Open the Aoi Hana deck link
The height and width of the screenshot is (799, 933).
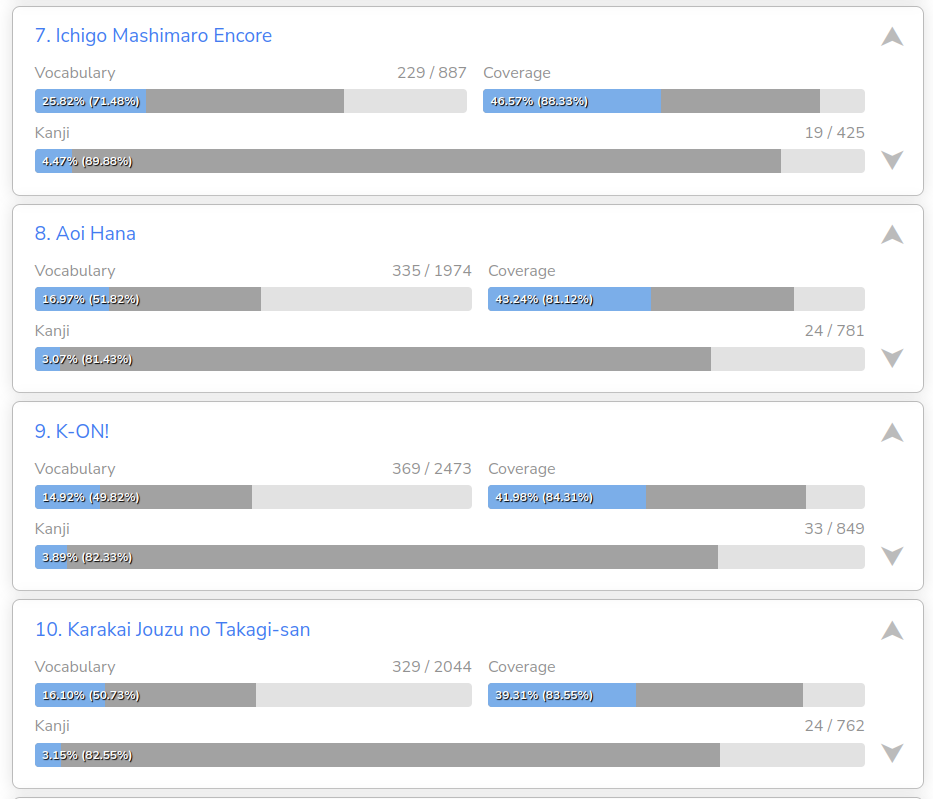[x=85, y=234]
